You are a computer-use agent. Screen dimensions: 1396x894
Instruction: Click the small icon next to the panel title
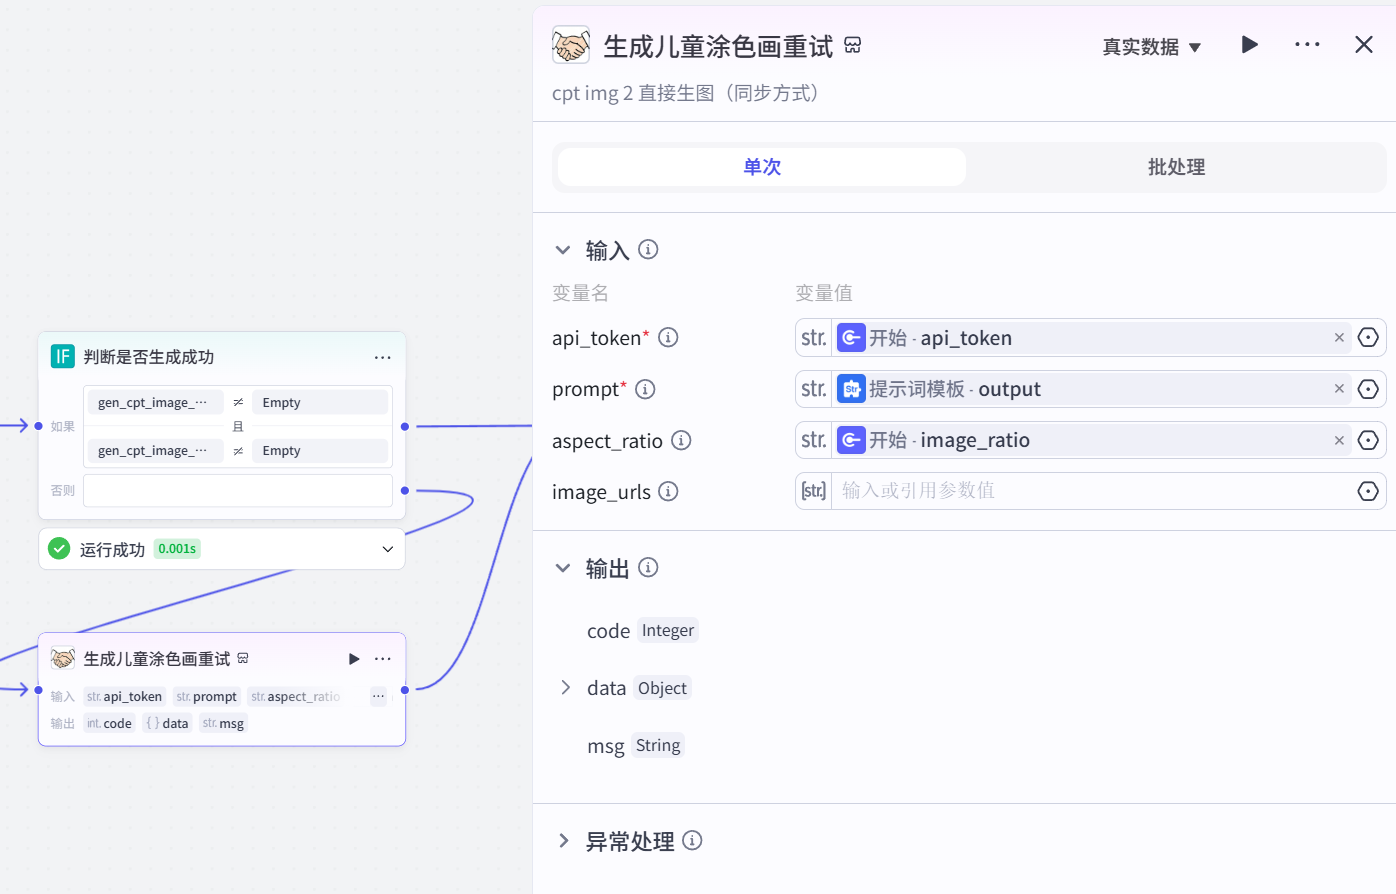[853, 46]
